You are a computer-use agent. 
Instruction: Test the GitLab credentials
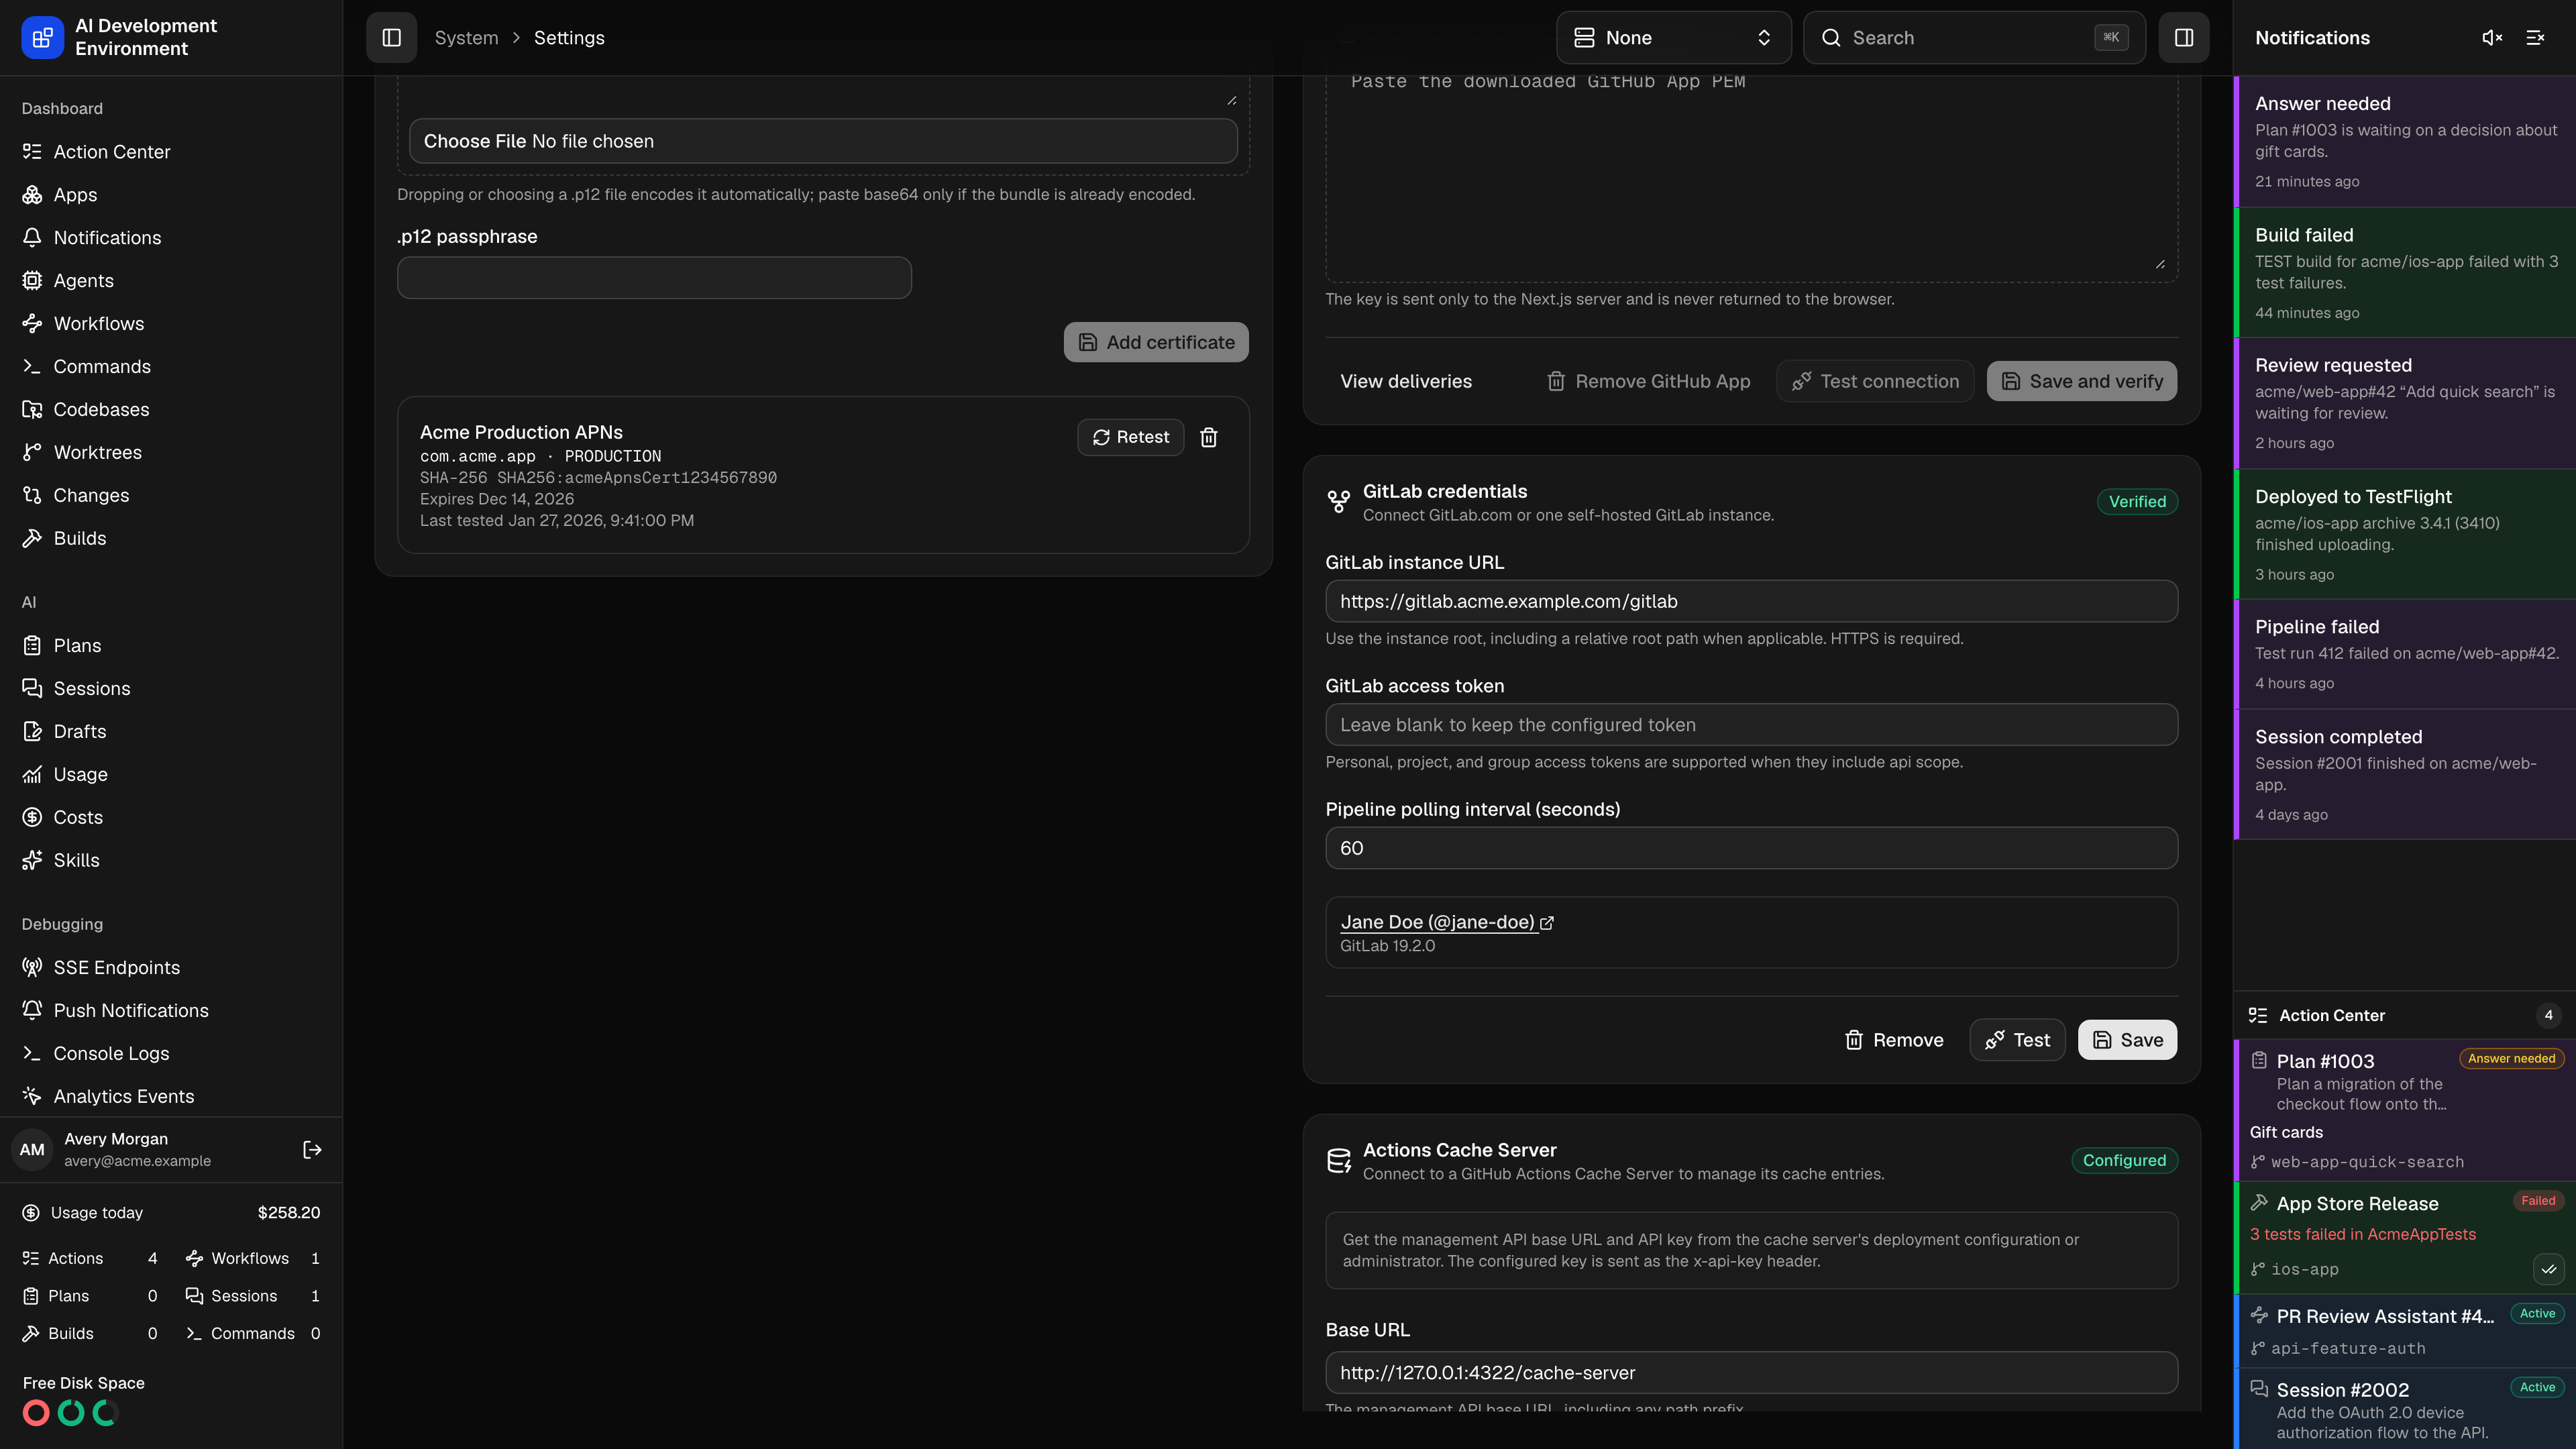[x=2017, y=1040]
